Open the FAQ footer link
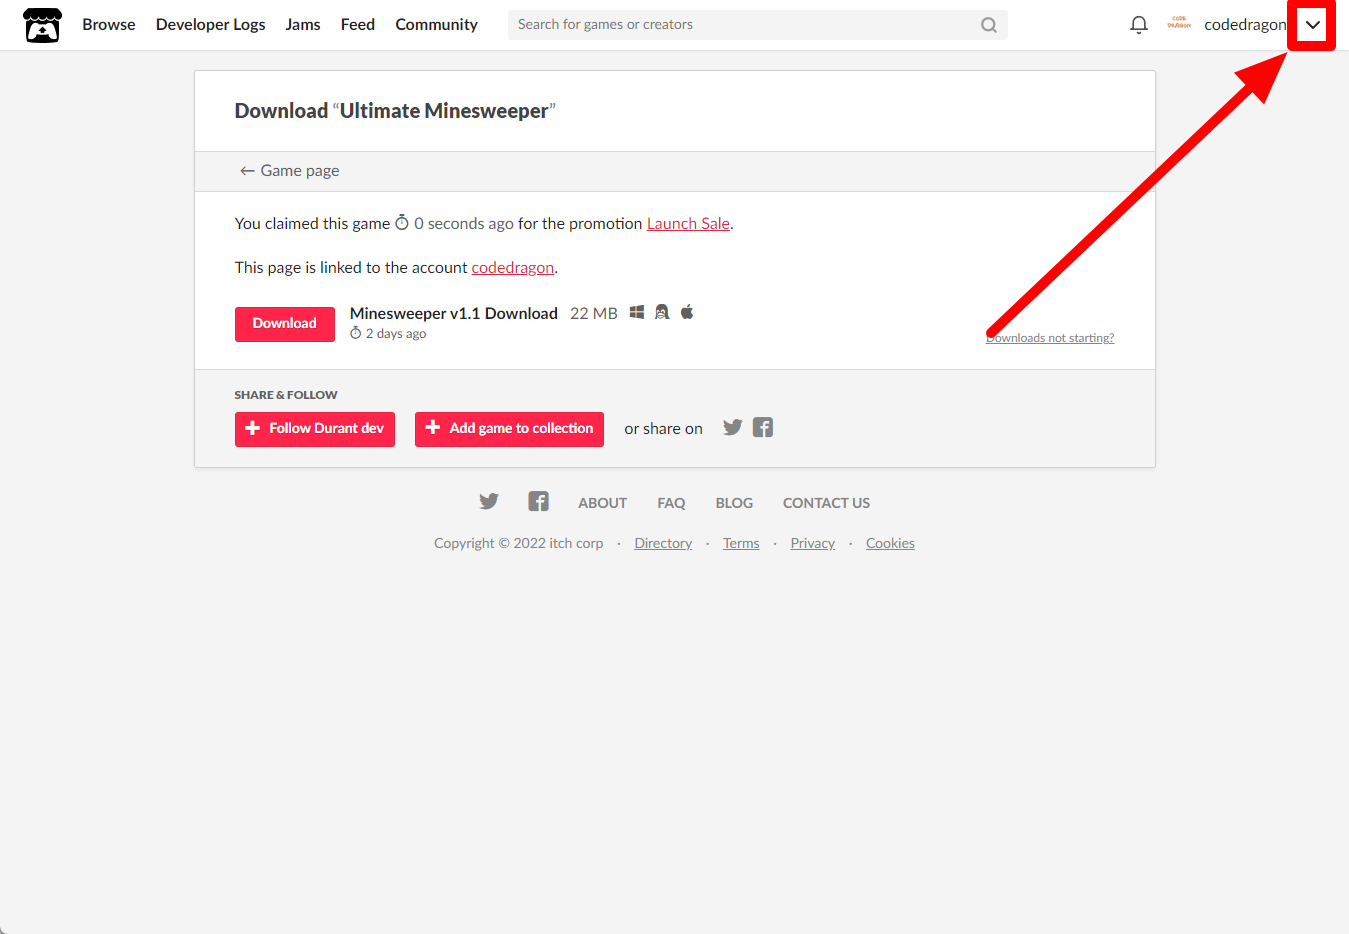The height and width of the screenshot is (934, 1349). [x=671, y=503]
